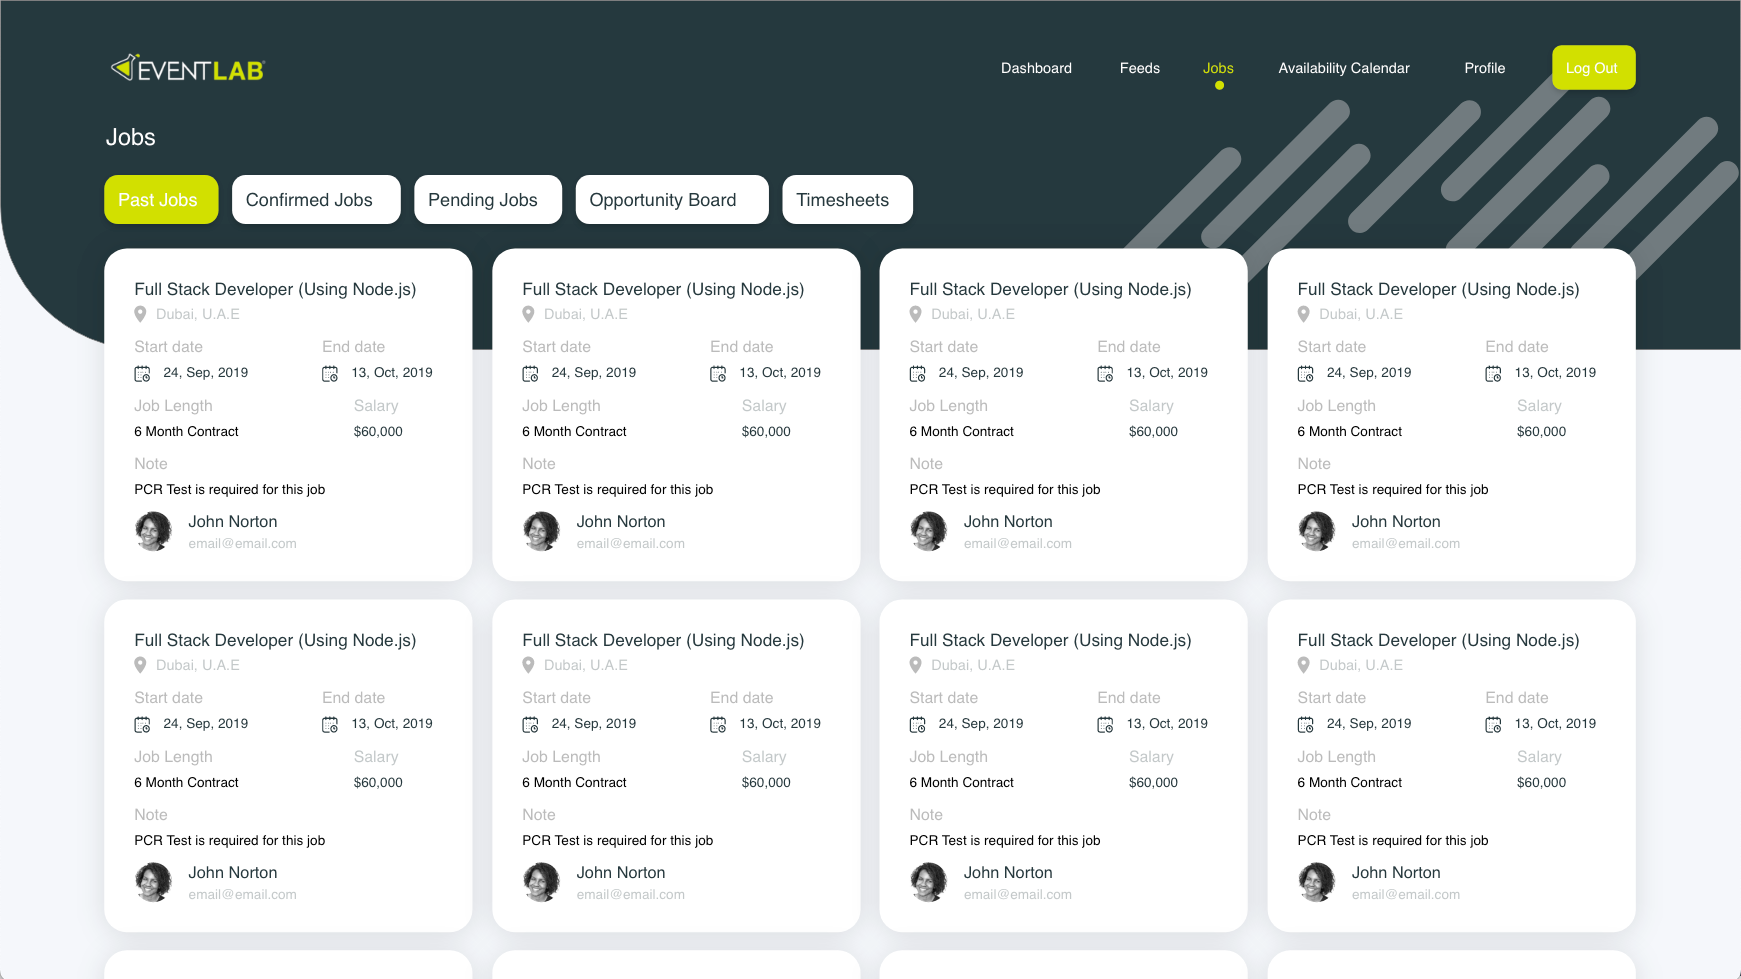This screenshot has height=979, width=1741.
Task: Click the start date calendar icon in the top-left job card
Action: click(142, 374)
